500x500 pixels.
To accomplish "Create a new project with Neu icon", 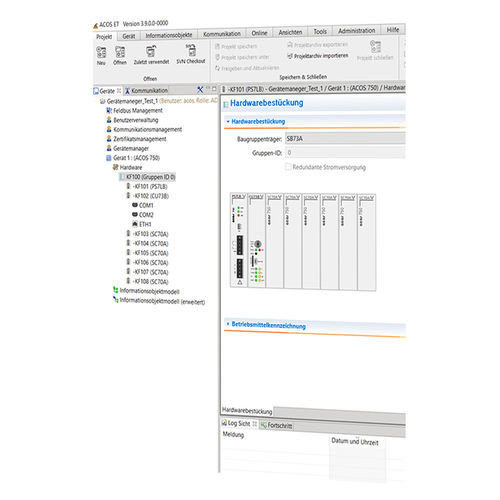I will coord(101,55).
